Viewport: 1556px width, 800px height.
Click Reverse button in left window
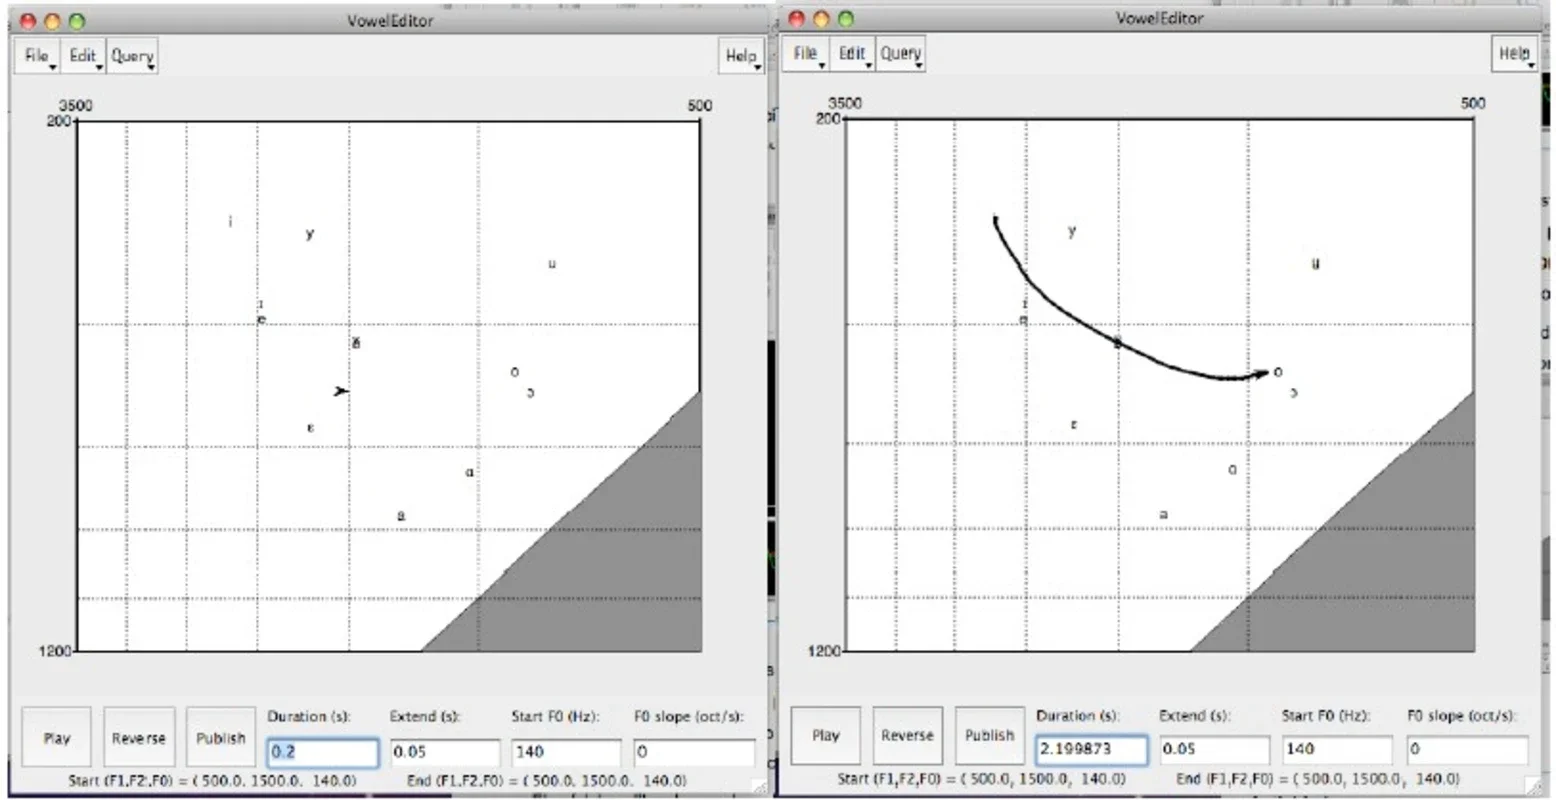(139, 738)
